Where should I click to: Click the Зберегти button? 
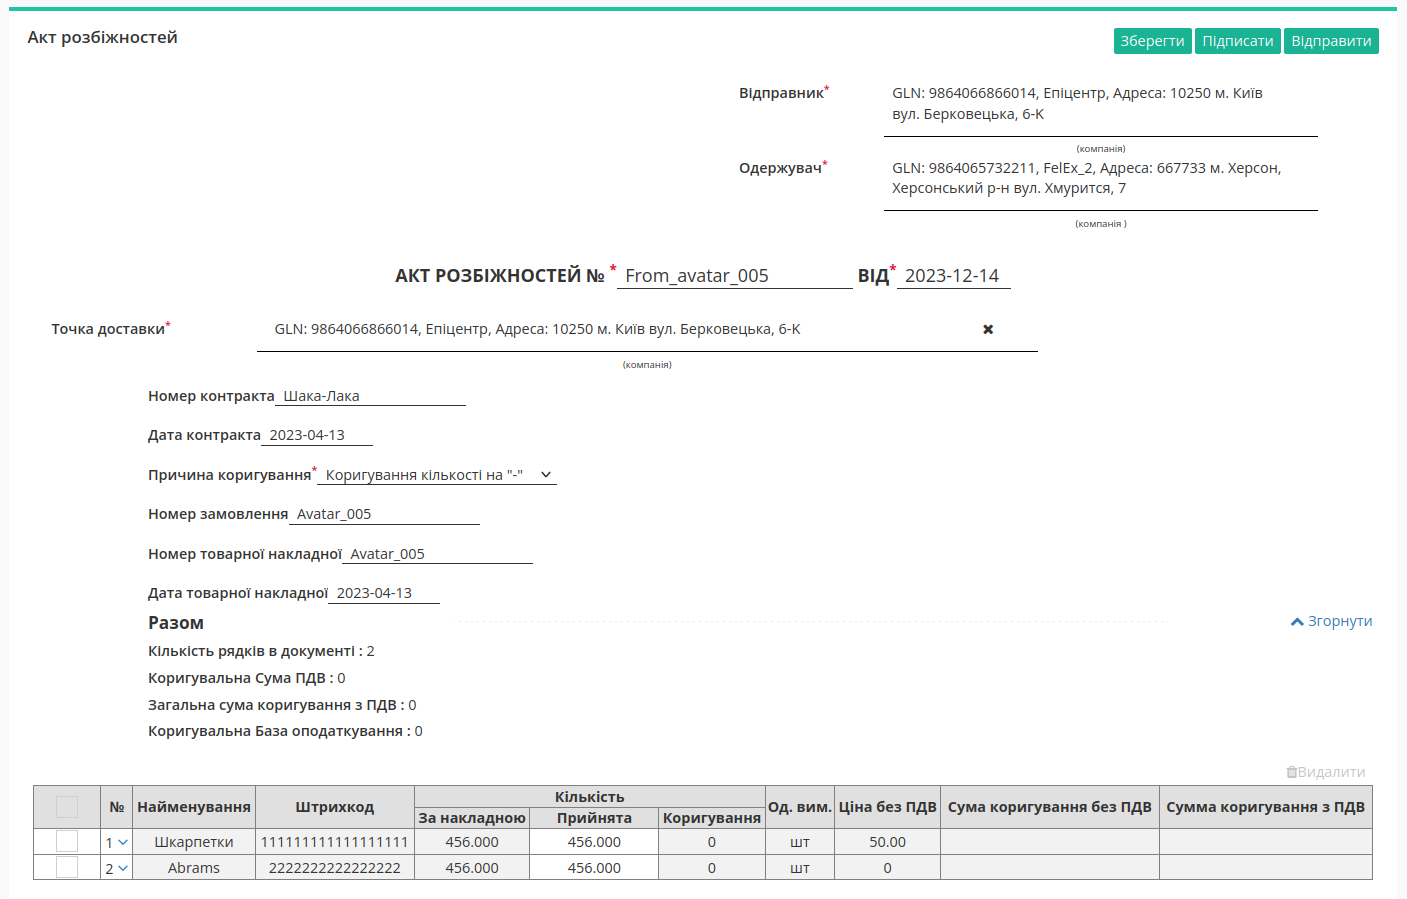(x=1152, y=41)
